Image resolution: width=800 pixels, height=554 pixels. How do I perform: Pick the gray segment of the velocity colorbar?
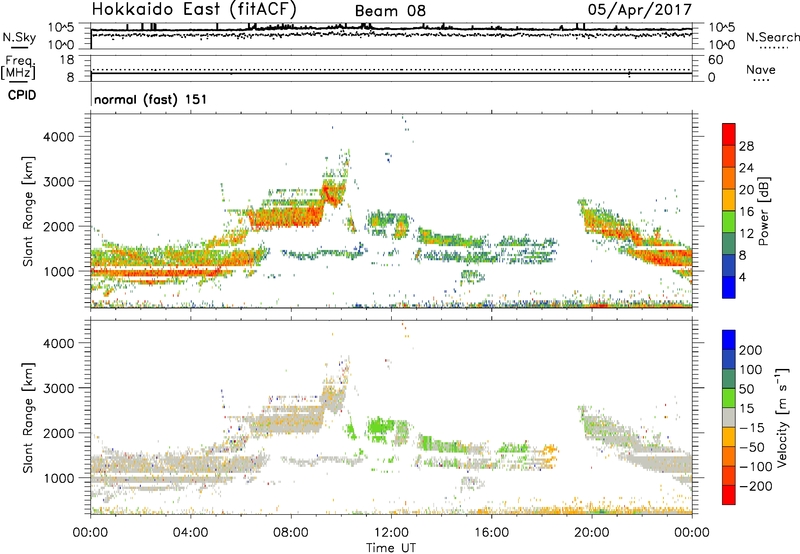(x=729, y=417)
